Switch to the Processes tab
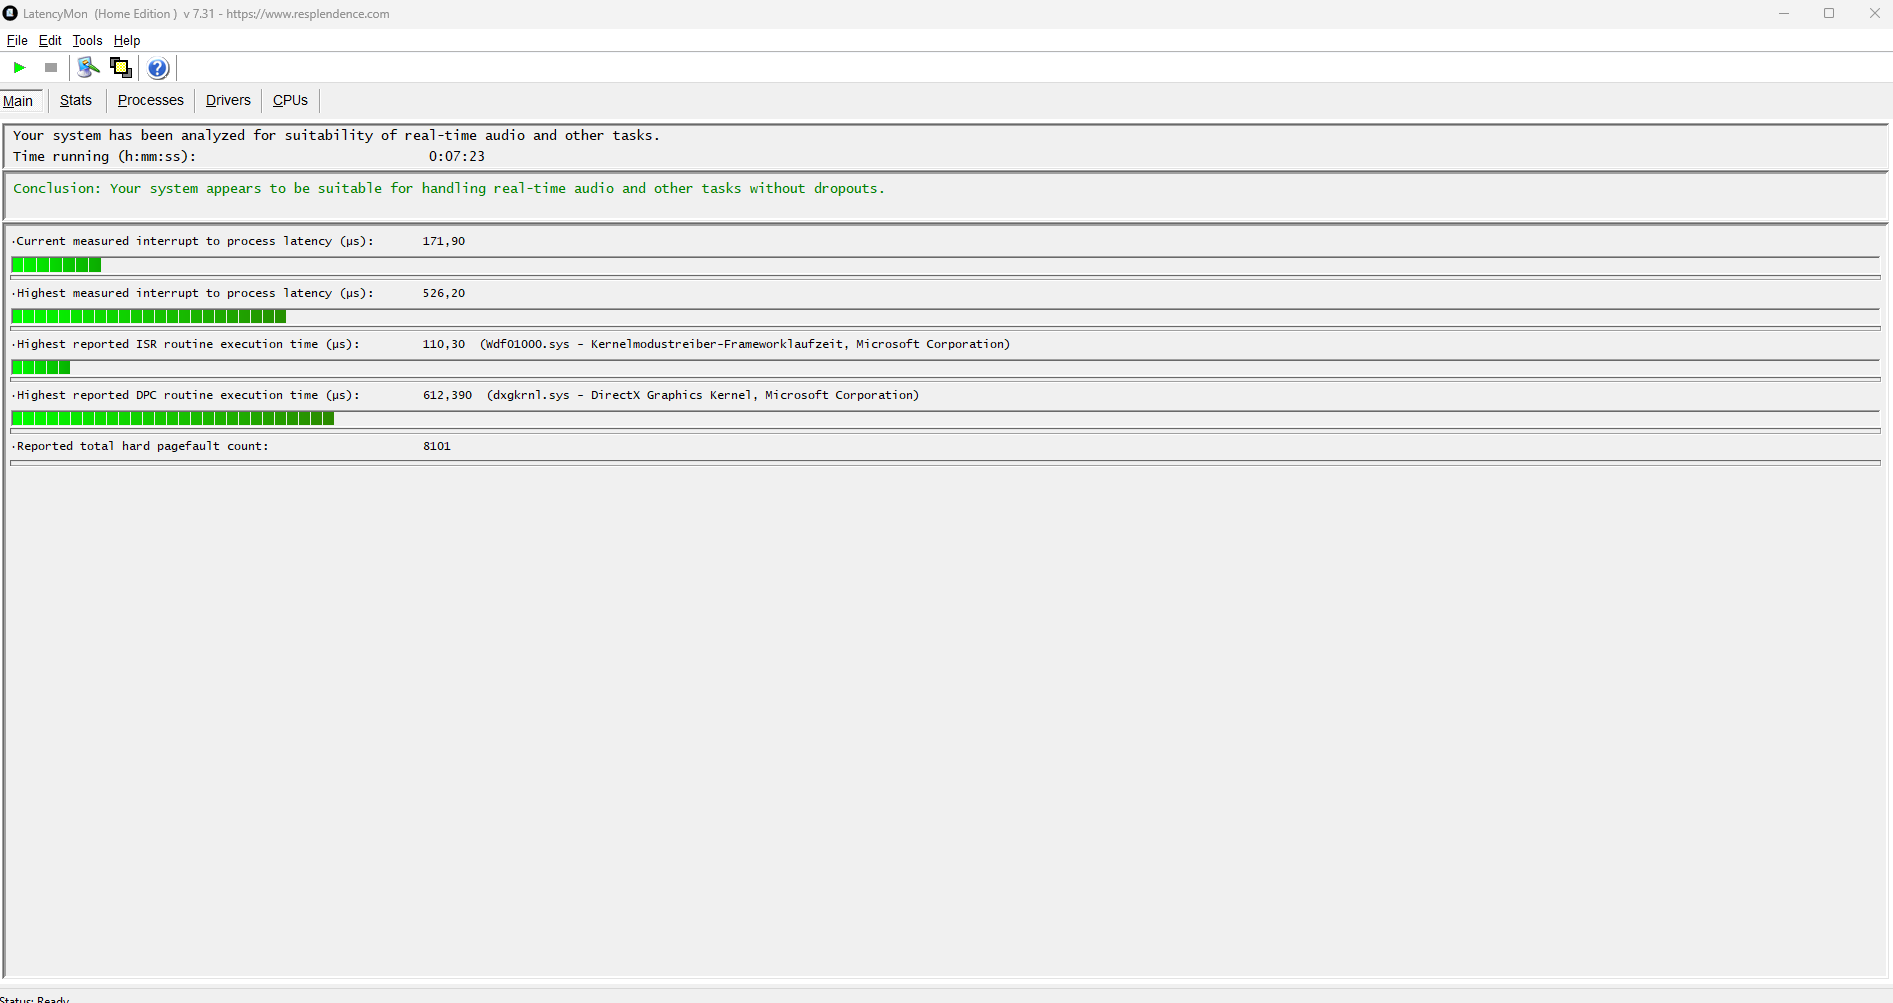 point(151,100)
